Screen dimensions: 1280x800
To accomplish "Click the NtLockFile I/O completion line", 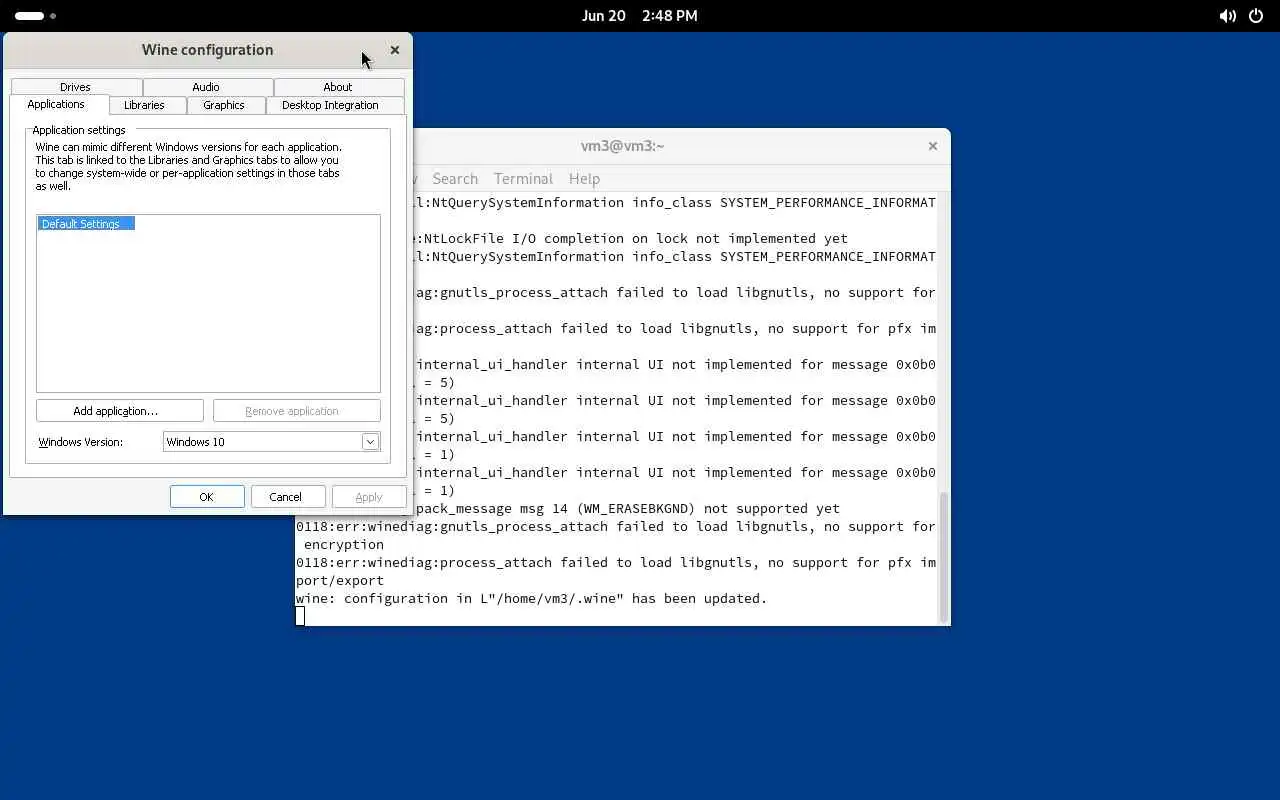I will coord(632,238).
